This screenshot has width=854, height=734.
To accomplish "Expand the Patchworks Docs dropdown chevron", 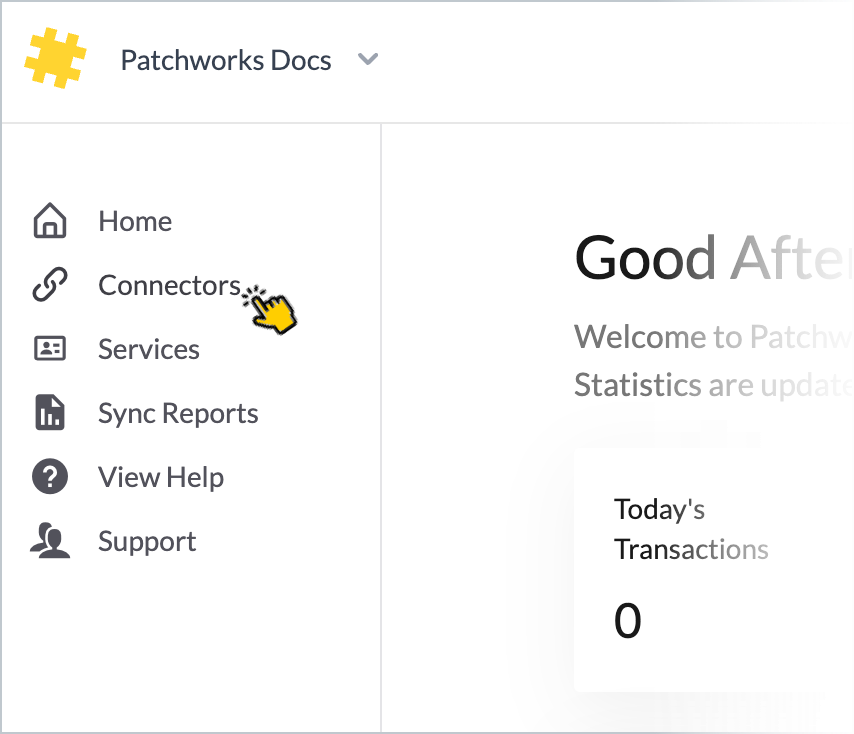I will click(368, 59).
